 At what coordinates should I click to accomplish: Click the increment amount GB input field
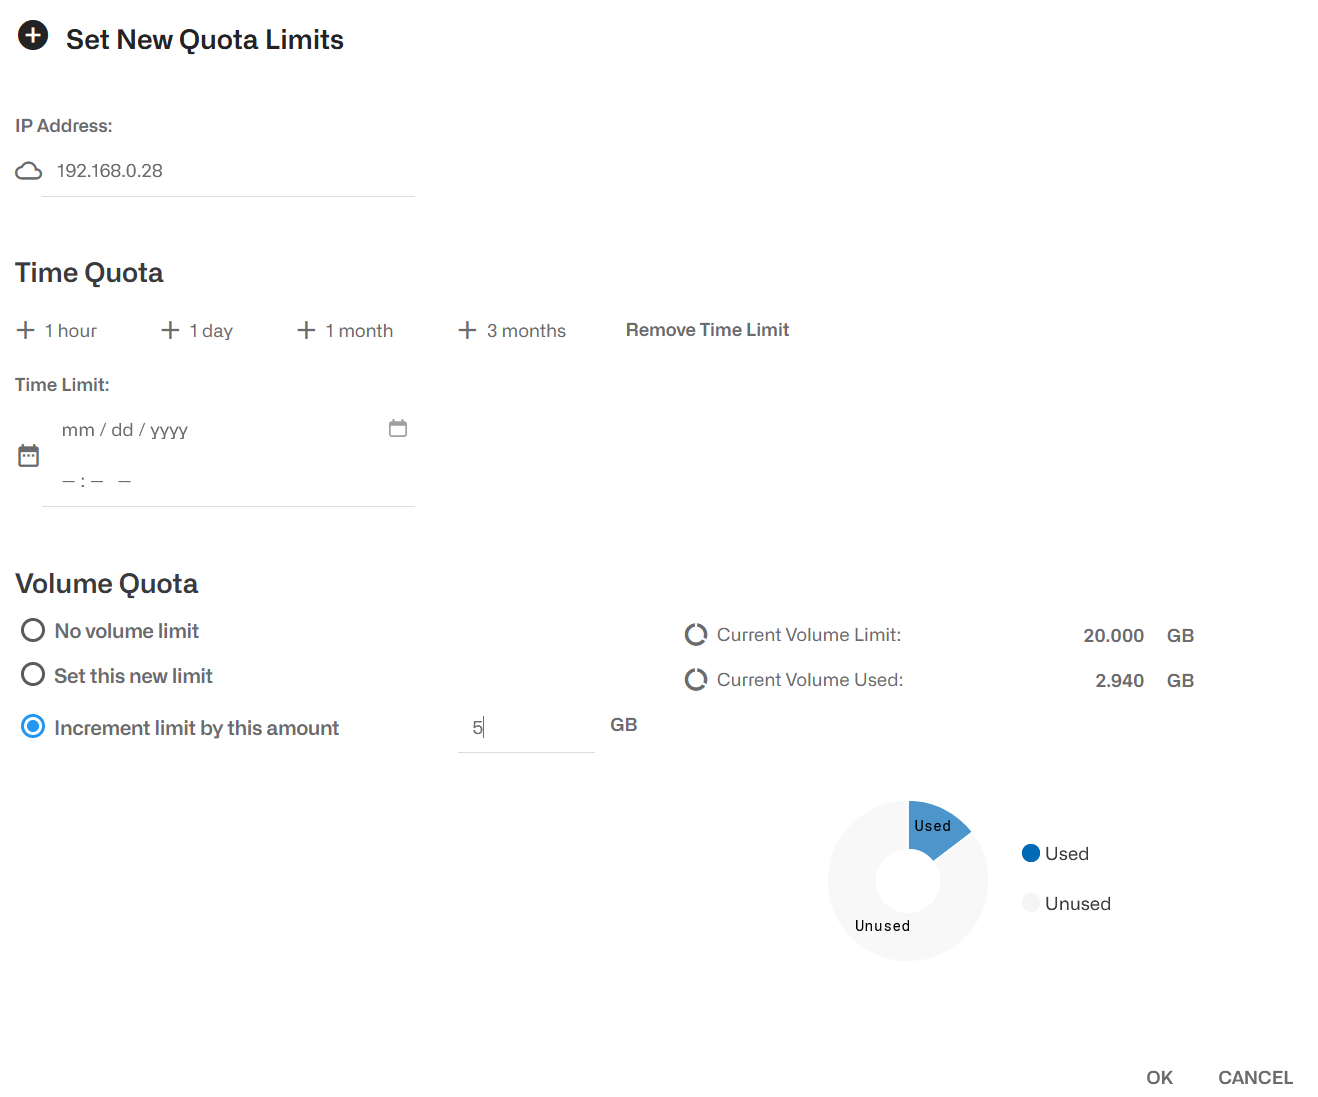526,728
